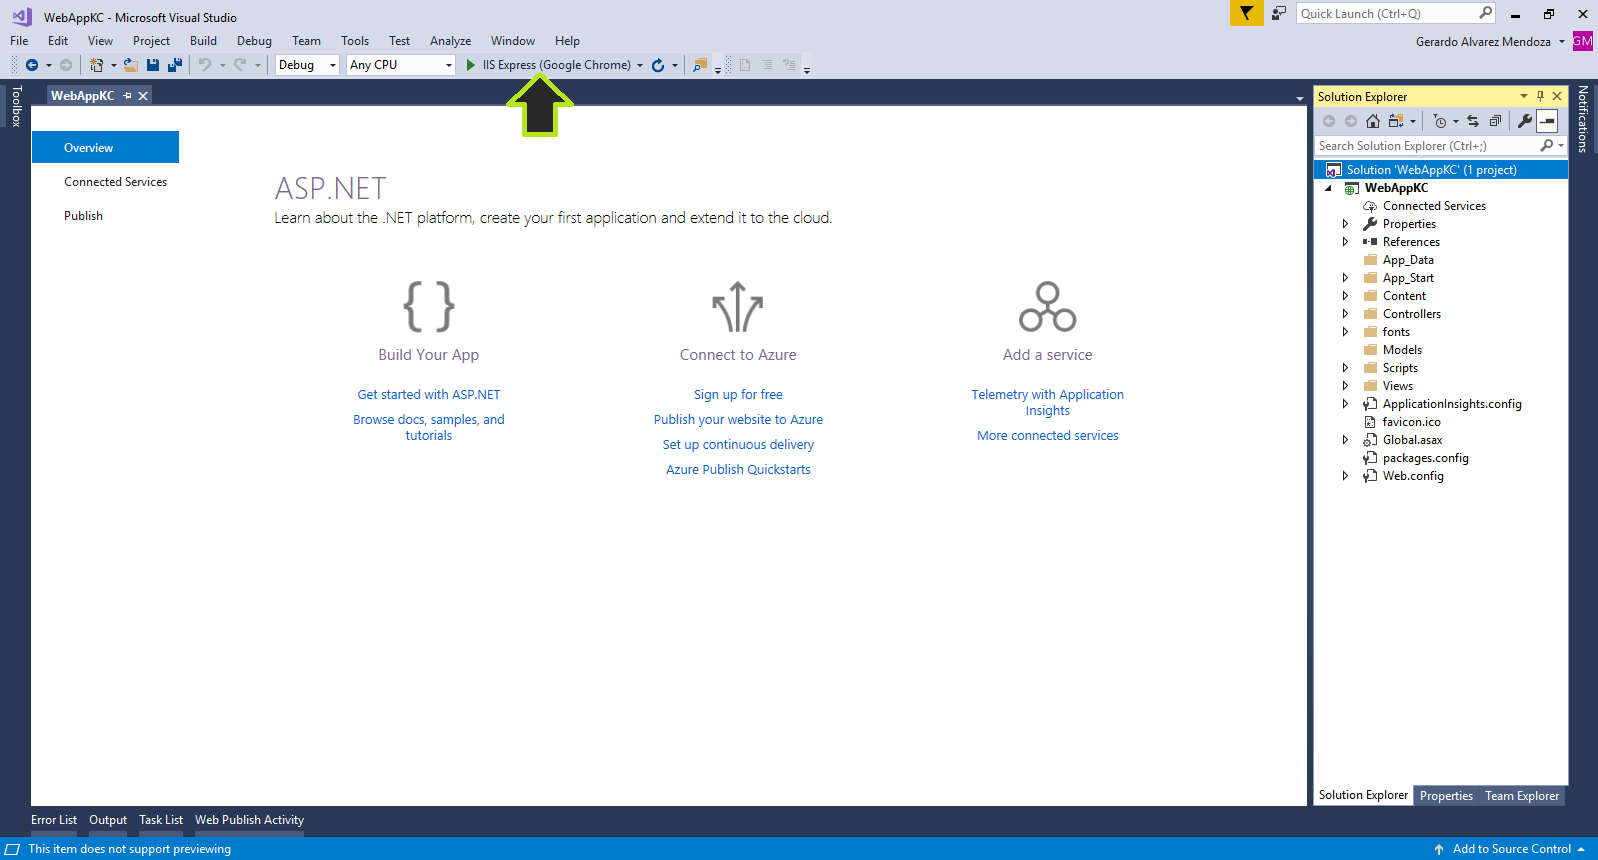Click Add to Source Control in status bar
Screen dimensions: 1598x860
[1511, 849]
